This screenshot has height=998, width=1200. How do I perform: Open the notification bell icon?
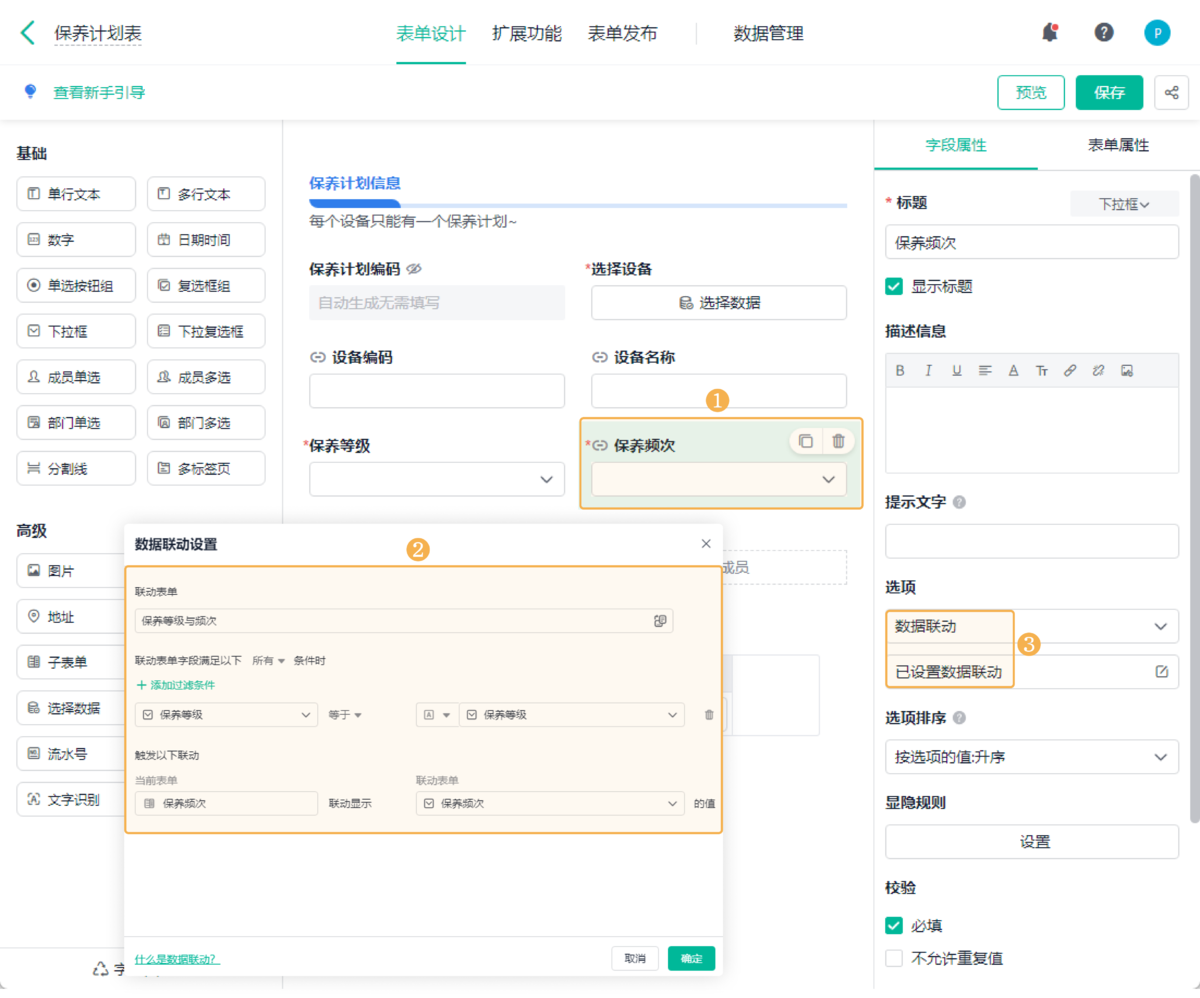coord(1050,32)
